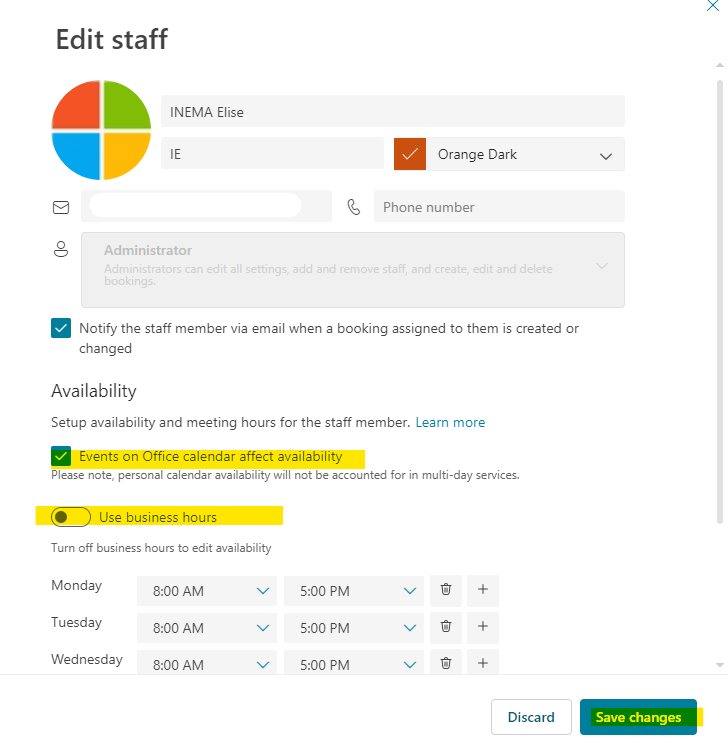The width and height of the screenshot is (728, 750).
Task: Open the Administrator role dropdown
Action: click(x=353, y=270)
